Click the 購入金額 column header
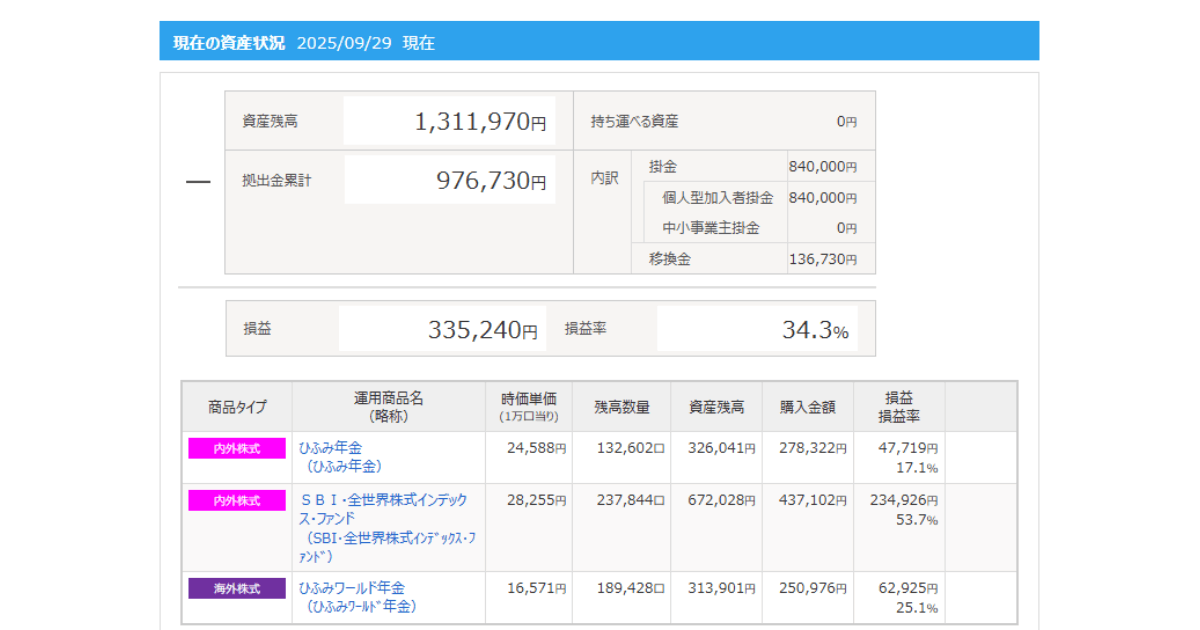The width and height of the screenshot is (1200, 630). click(x=807, y=407)
